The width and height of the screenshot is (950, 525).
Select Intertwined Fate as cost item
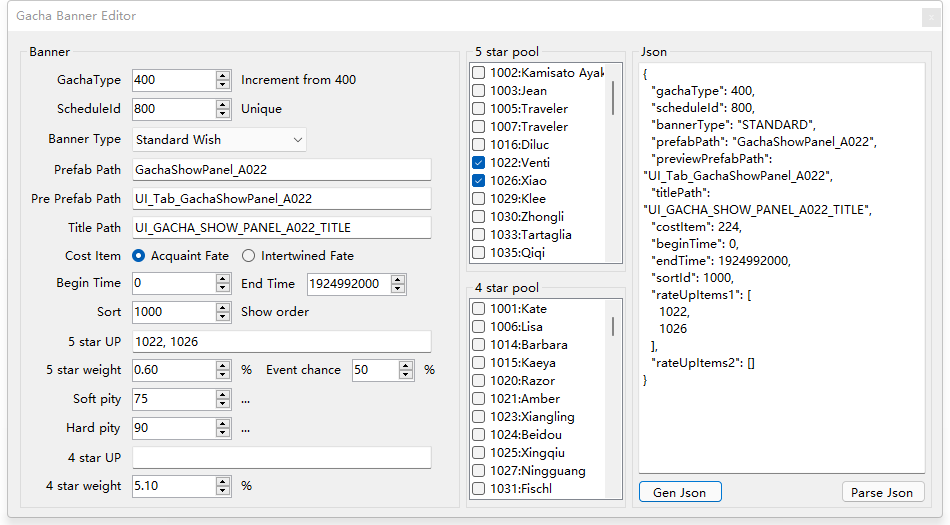[249, 256]
